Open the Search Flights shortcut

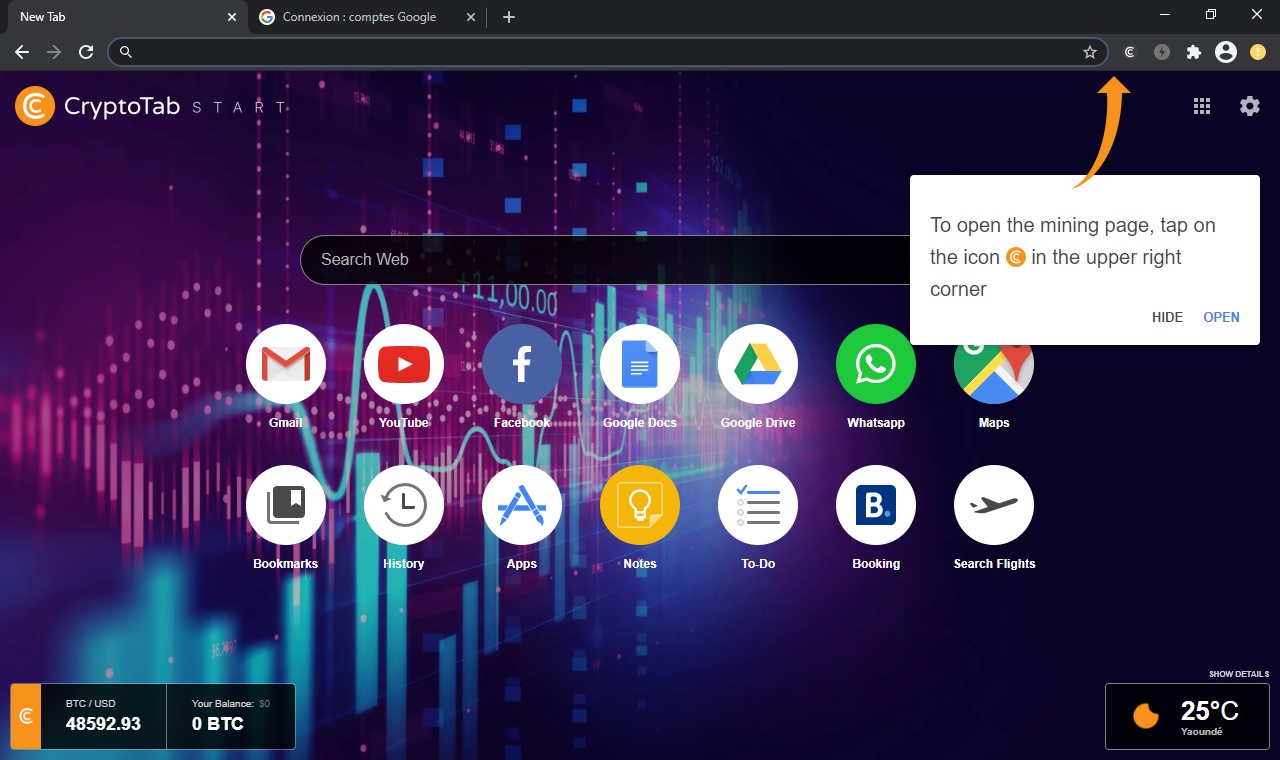tap(994, 505)
